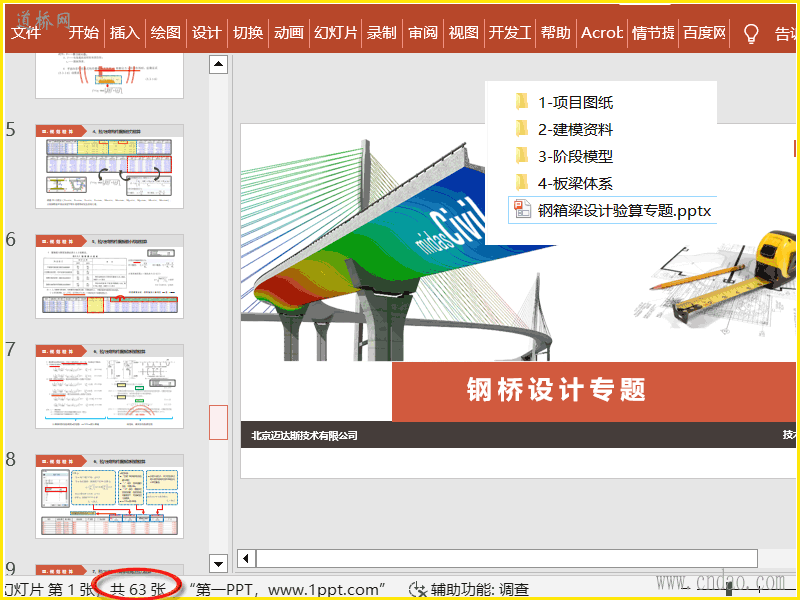Viewport: 800px width, 600px height.
Task: Click 辅助功能: 调查 in status bar
Action: coord(480,590)
